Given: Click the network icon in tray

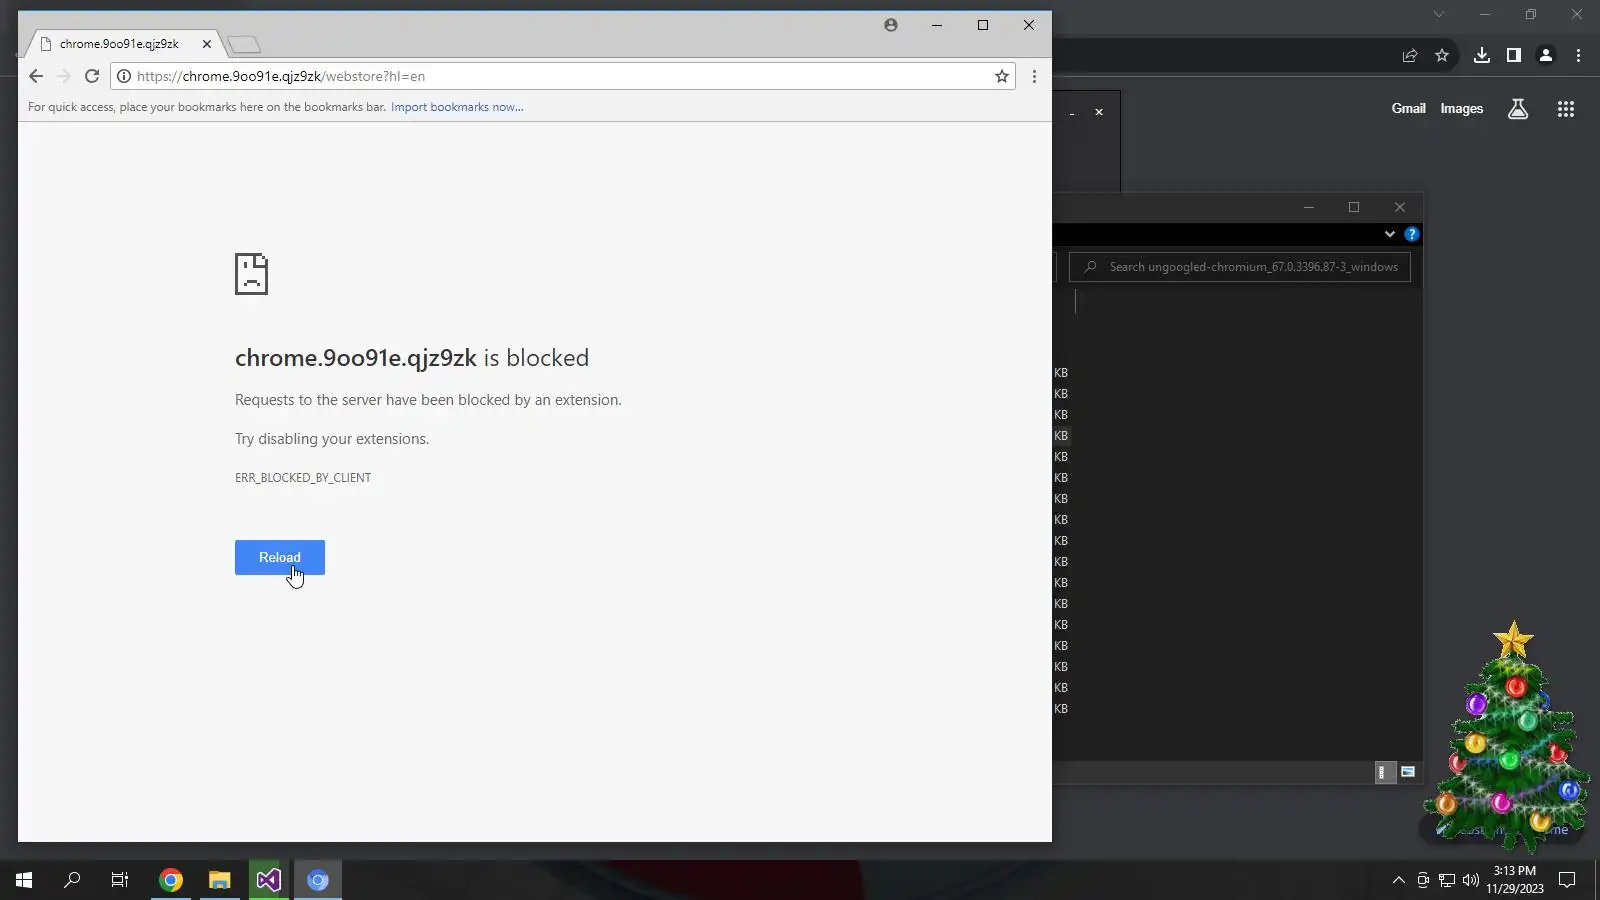Looking at the screenshot, I should click(1447, 880).
